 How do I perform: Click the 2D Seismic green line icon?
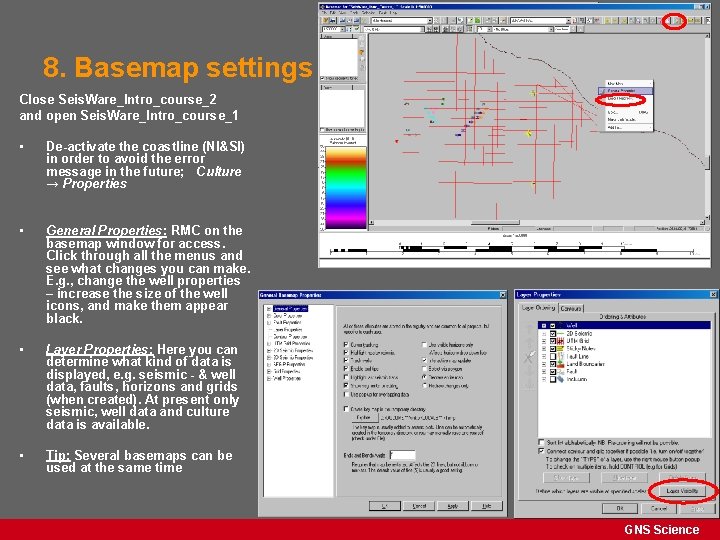click(x=561, y=333)
